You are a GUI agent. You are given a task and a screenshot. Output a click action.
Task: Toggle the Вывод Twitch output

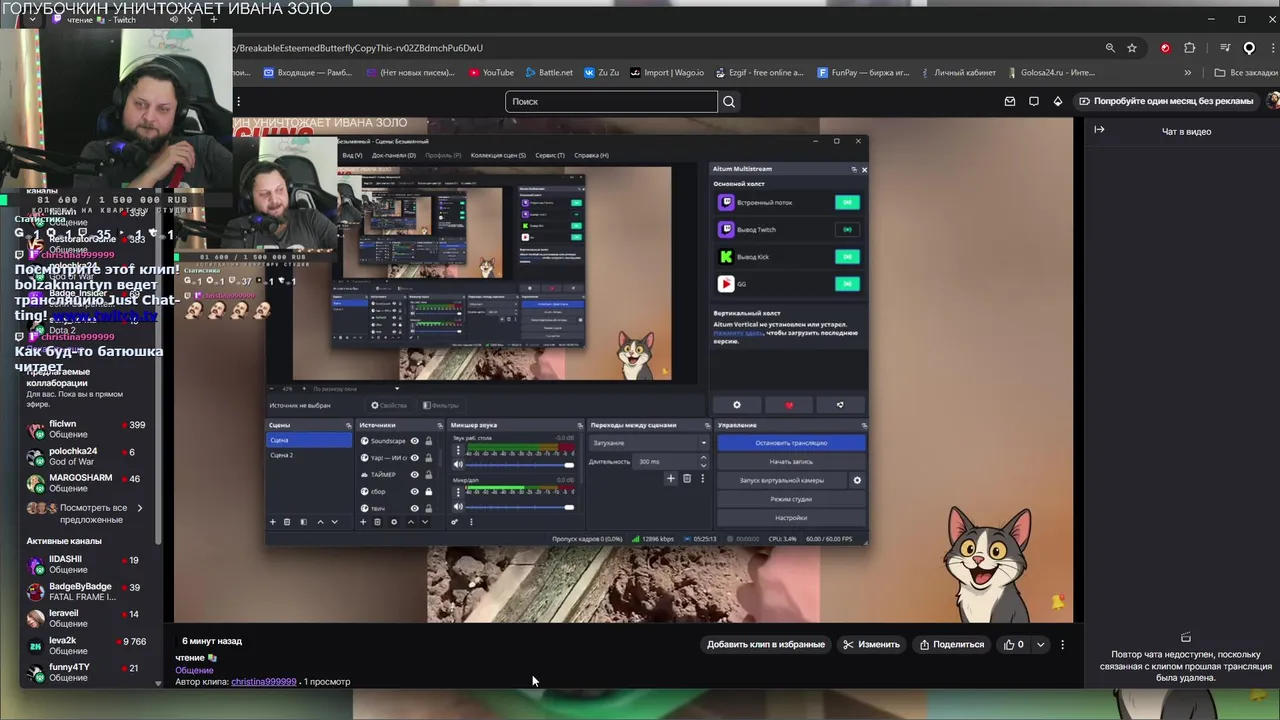[847, 229]
